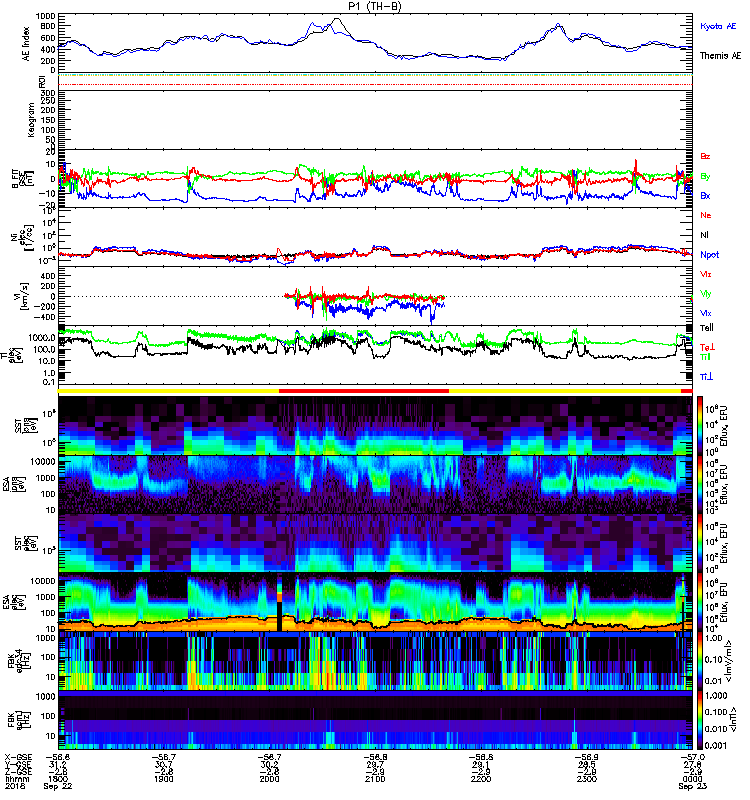Select the black "Te∥" temperature legend label
Screen dimensions: 750x800
(706, 328)
